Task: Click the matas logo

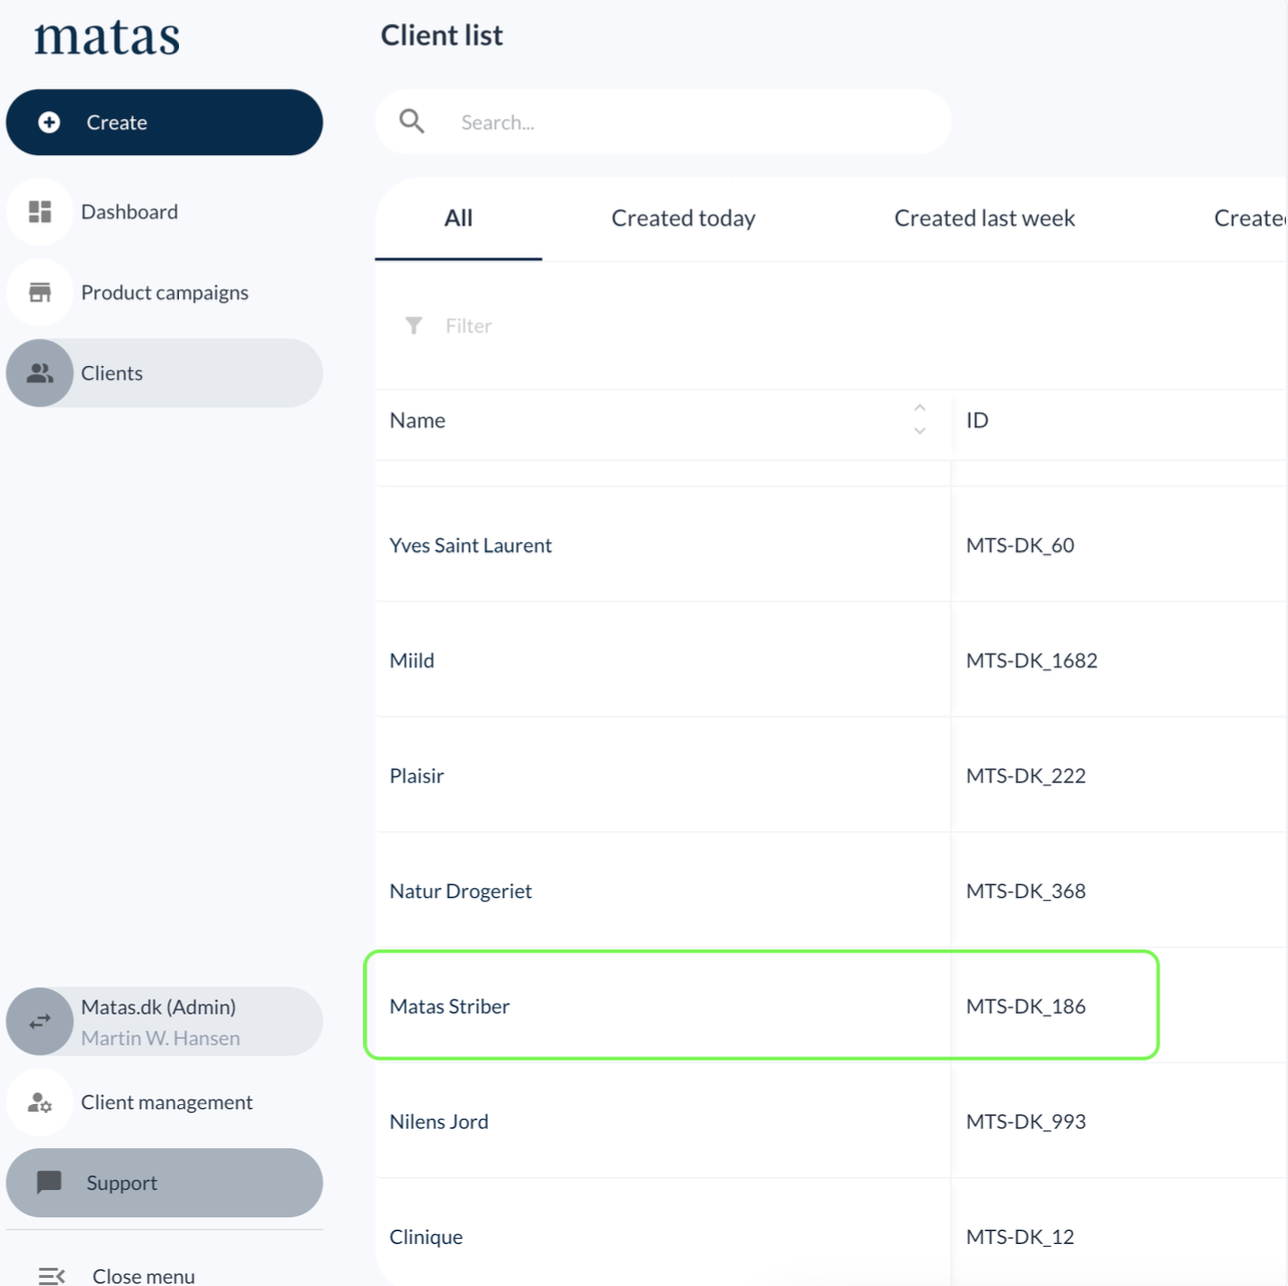Action: pos(107,37)
